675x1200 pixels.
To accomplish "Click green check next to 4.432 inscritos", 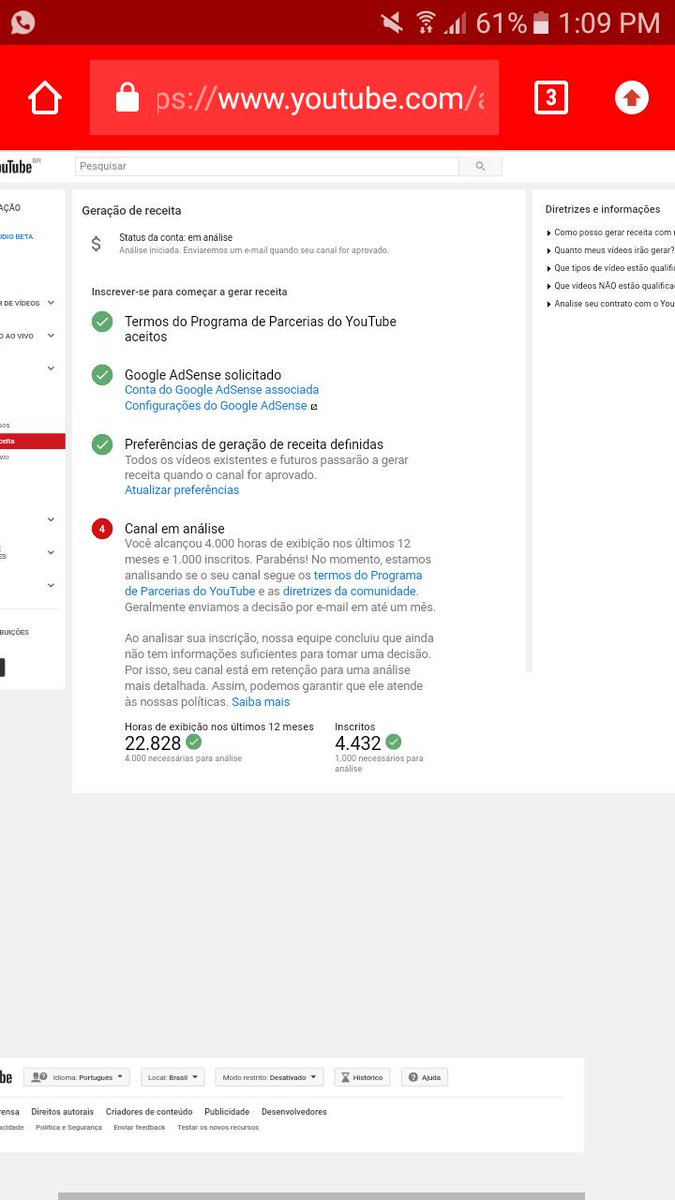I will tap(394, 742).
